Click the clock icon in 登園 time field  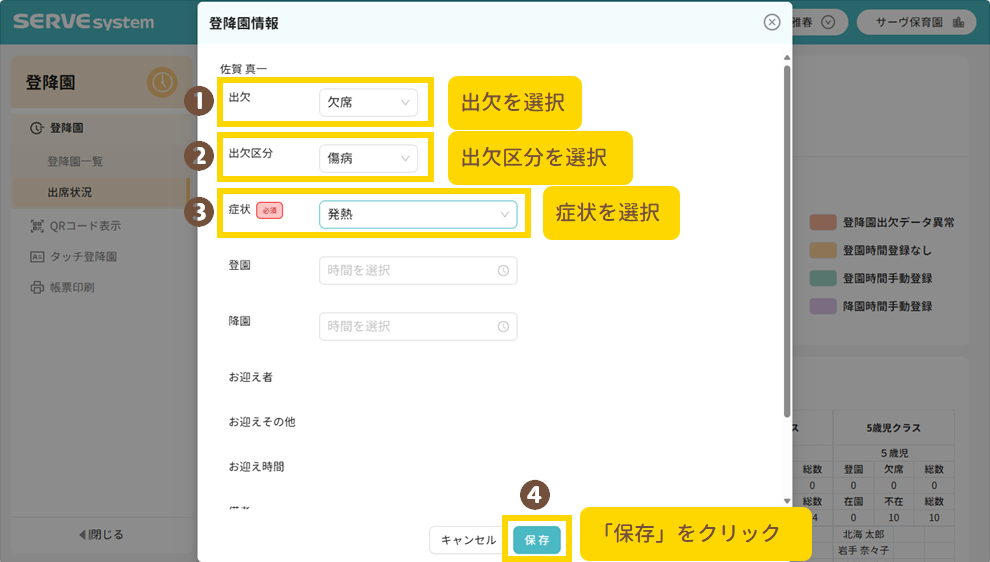click(x=503, y=271)
